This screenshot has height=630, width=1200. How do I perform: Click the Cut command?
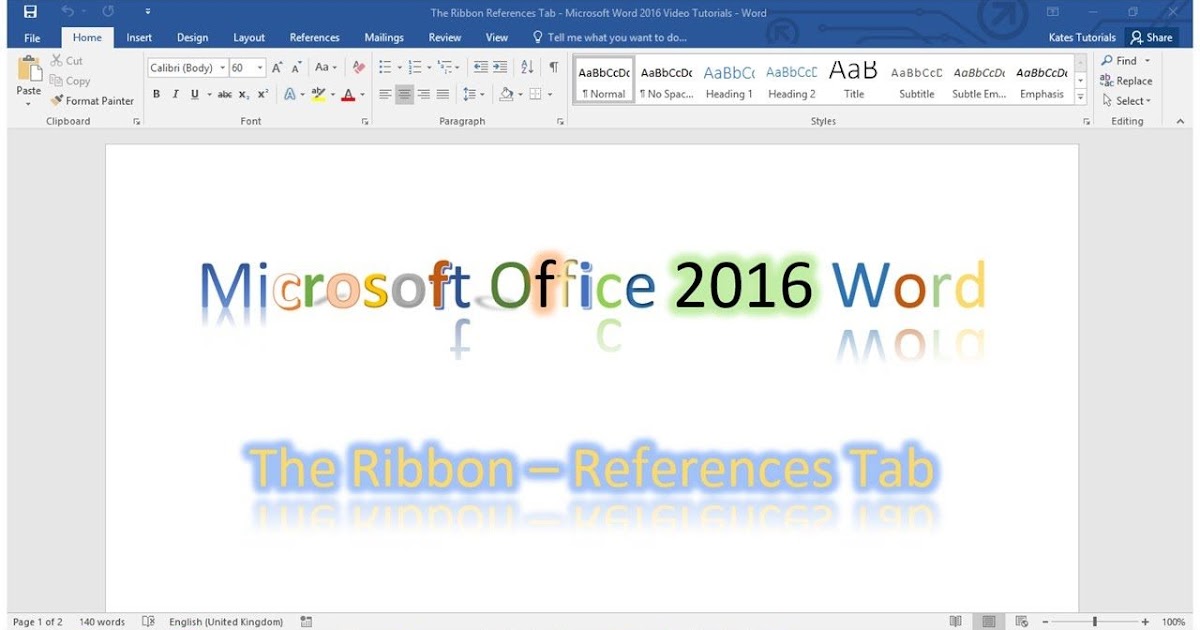pos(67,61)
